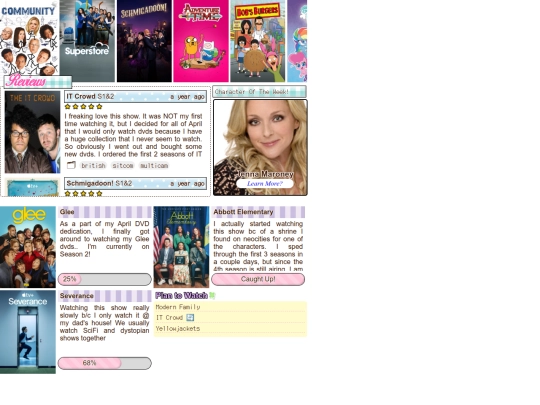Viewport: 540px width, 405px height.
Task: Click the IT Crowd review body text
Action: click(x=133, y=135)
